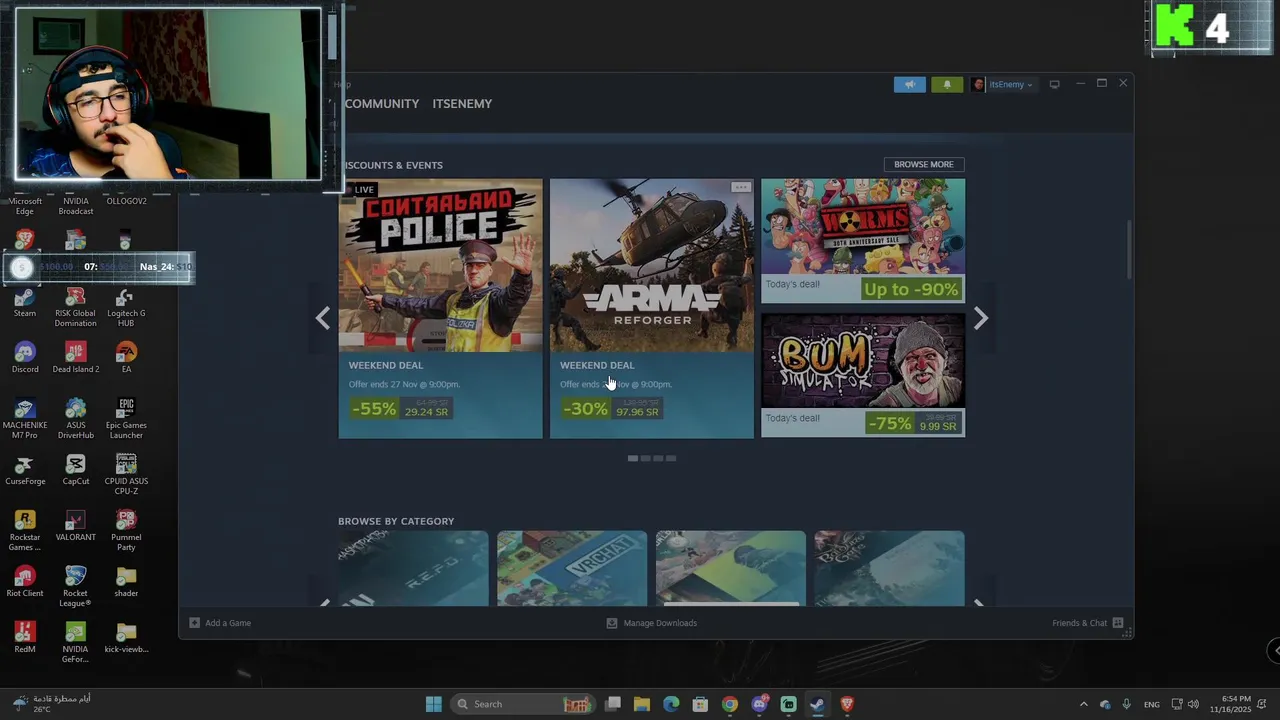This screenshot has width=1280, height=720.
Task: Select RISK Global Domination desktop icon
Action: point(75,307)
